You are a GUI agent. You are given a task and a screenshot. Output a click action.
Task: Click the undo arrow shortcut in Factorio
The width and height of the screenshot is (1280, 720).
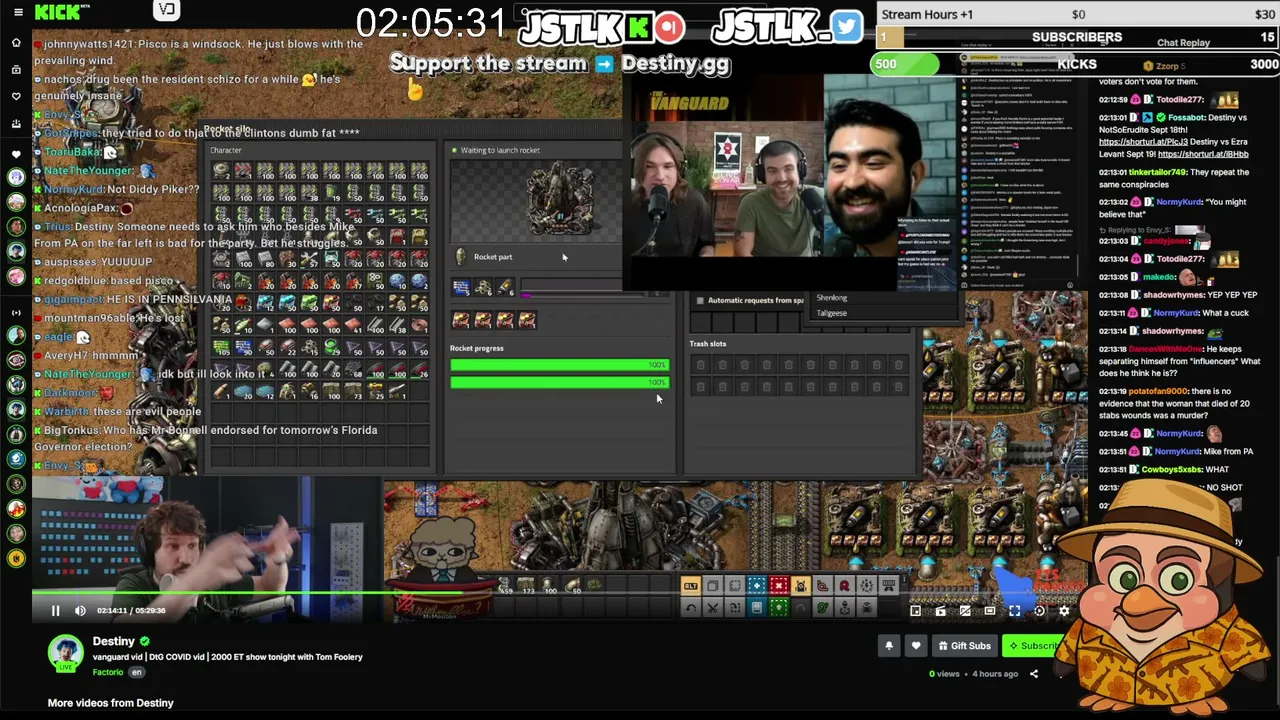click(690, 607)
